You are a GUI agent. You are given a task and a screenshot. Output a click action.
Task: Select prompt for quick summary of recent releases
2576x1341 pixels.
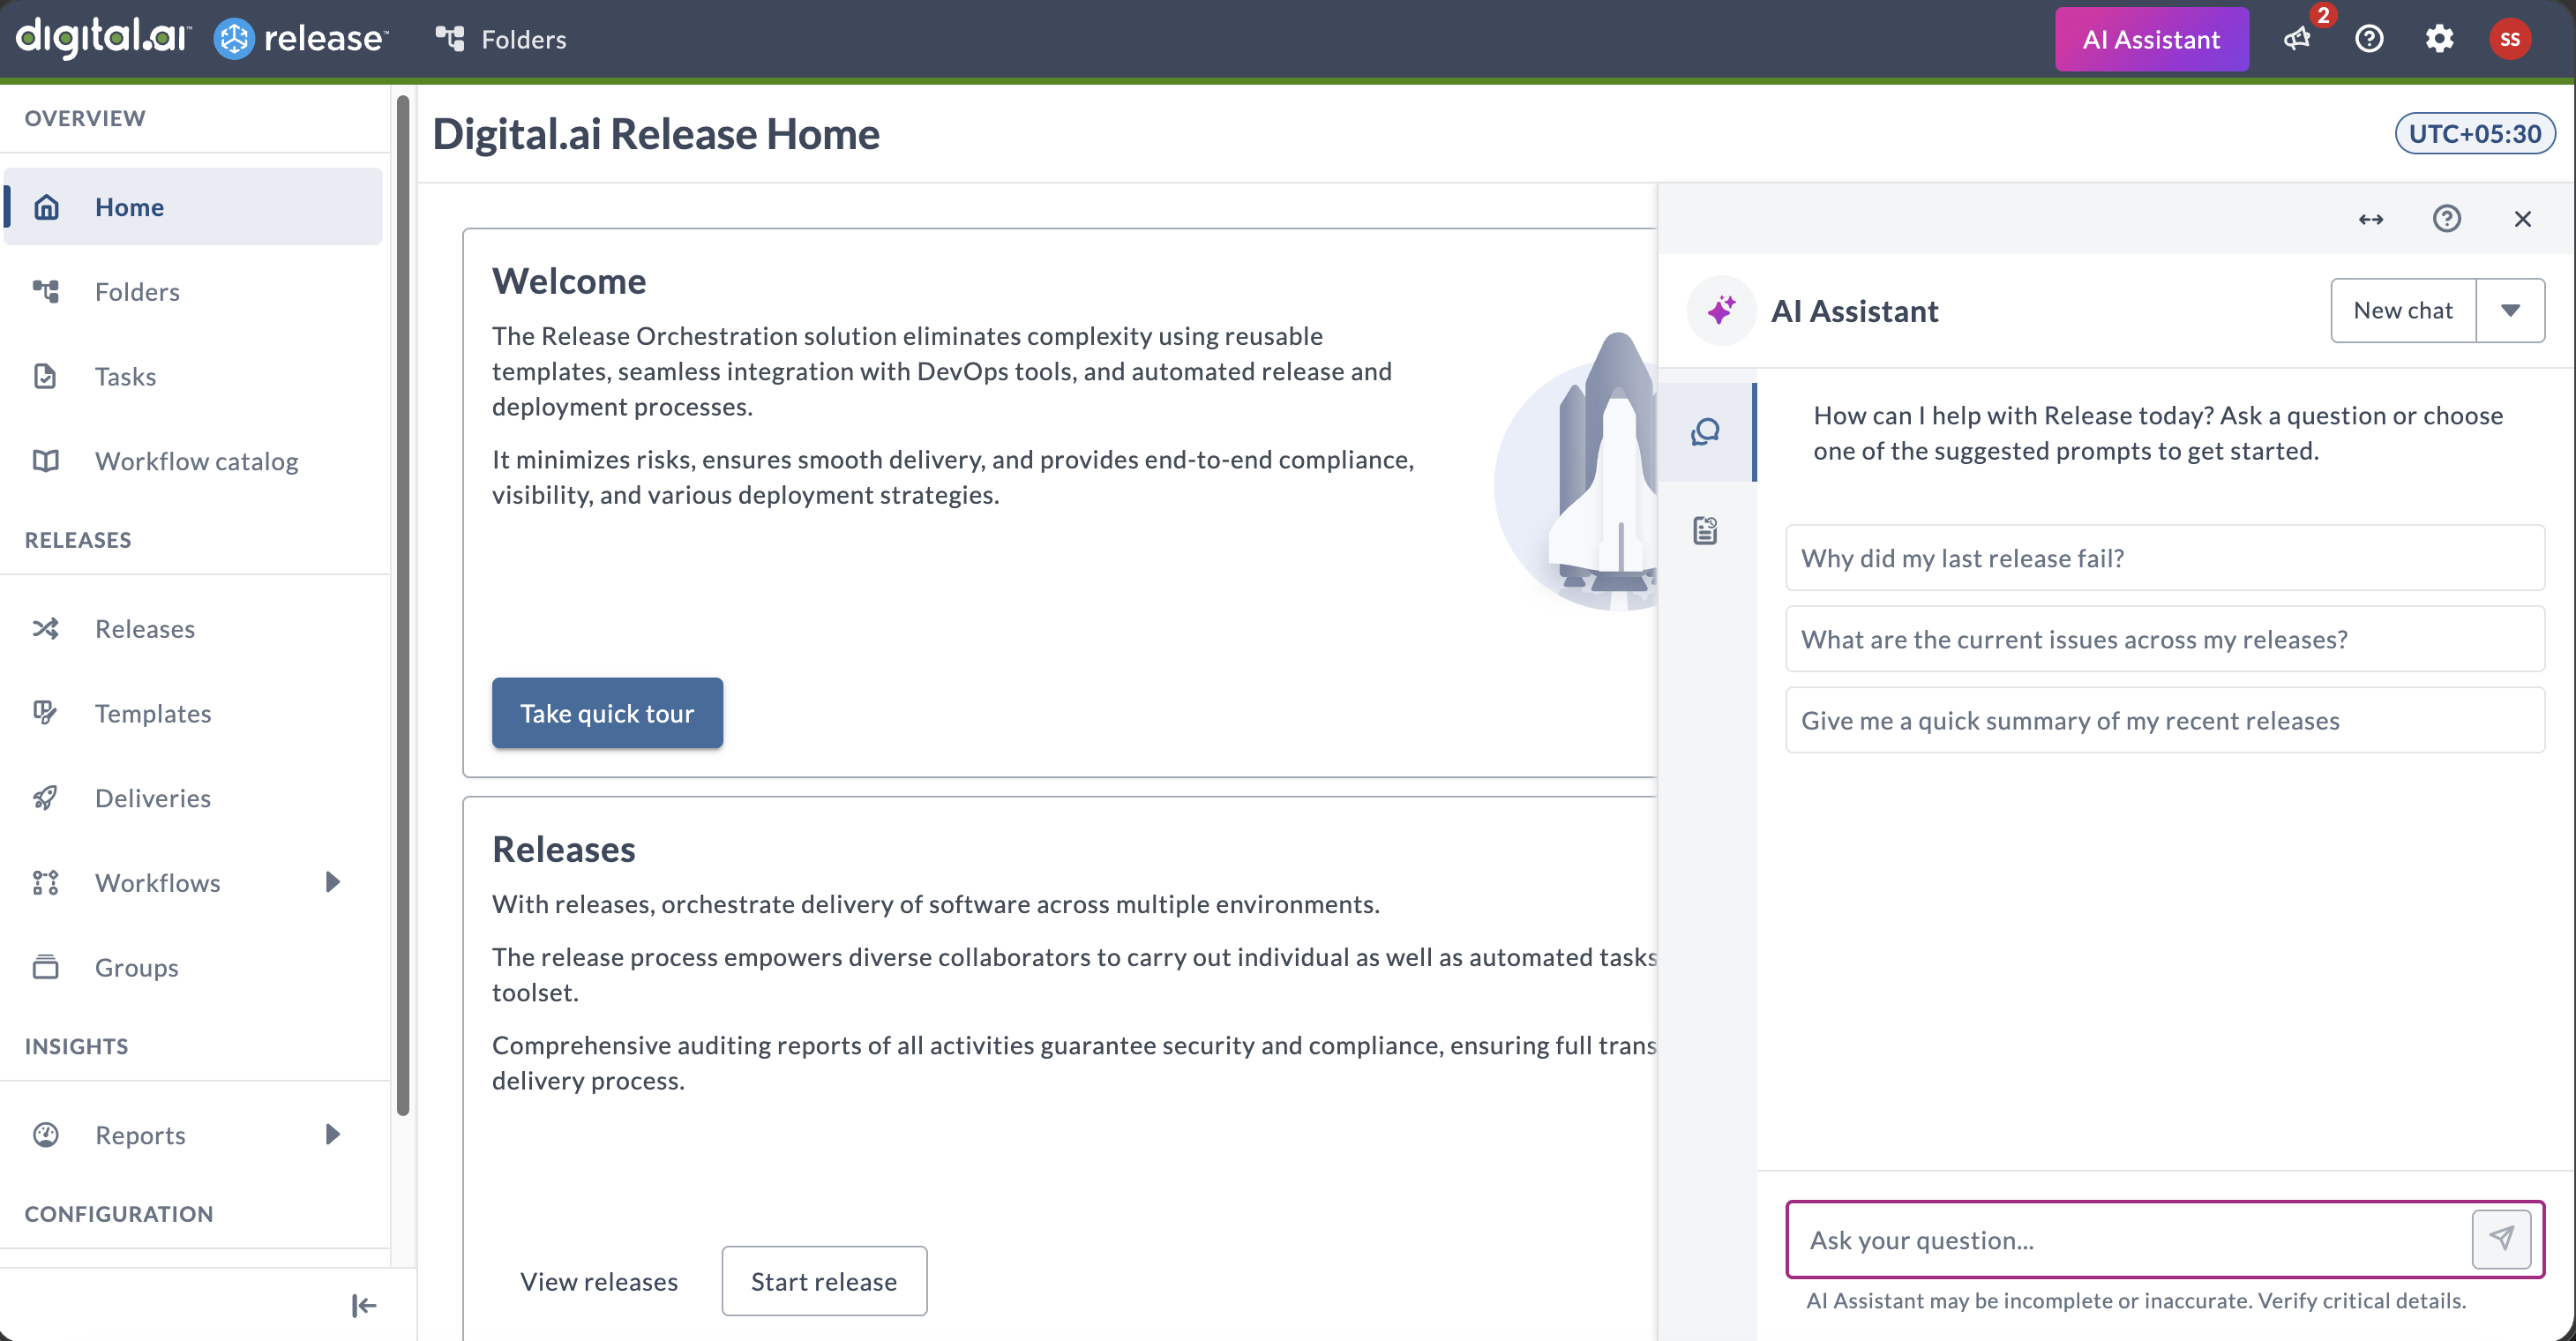(2165, 720)
